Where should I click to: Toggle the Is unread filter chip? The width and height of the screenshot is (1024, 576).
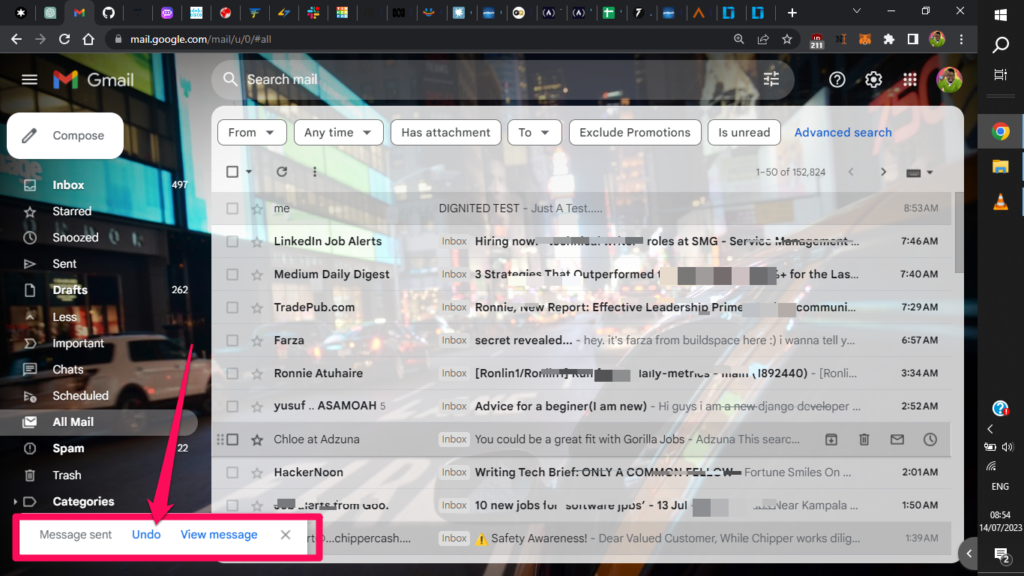pyautogui.click(x=744, y=133)
